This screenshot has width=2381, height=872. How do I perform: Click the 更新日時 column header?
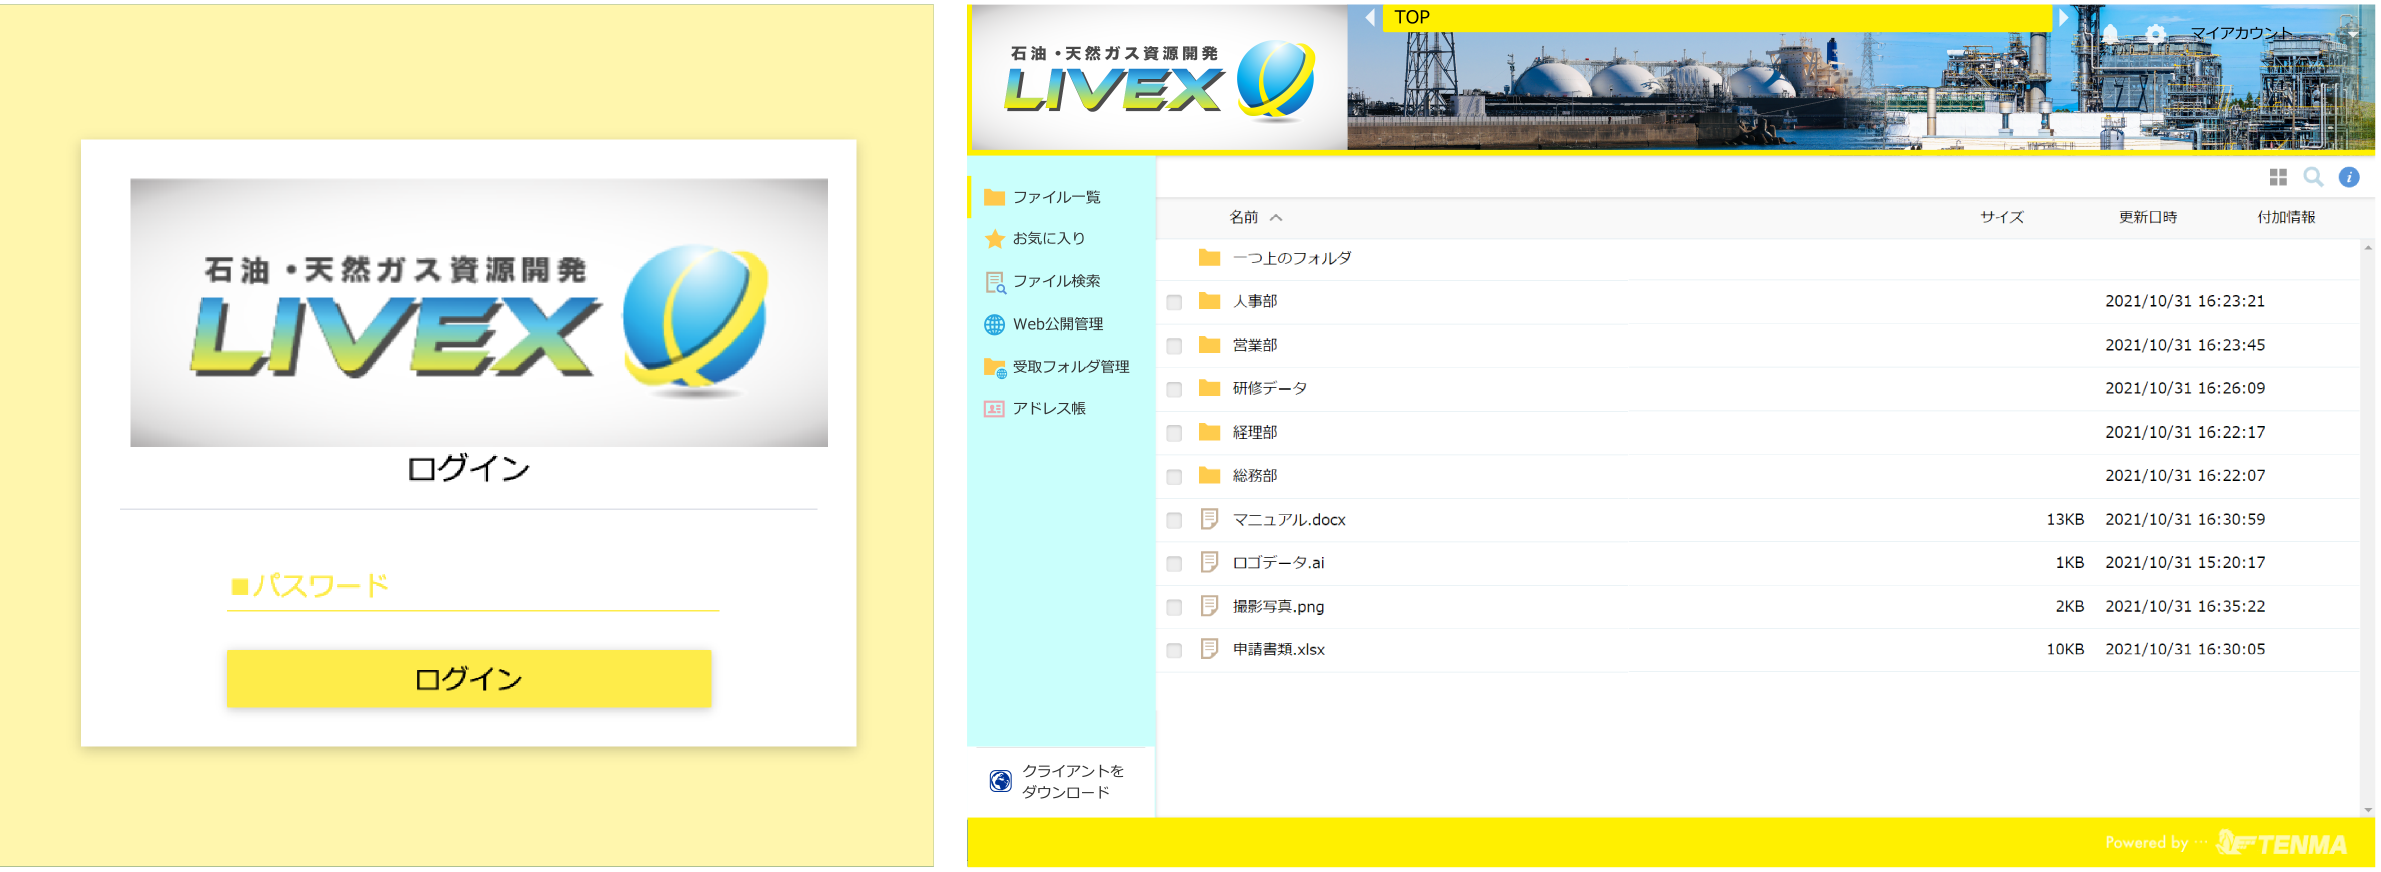coord(2147,217)
